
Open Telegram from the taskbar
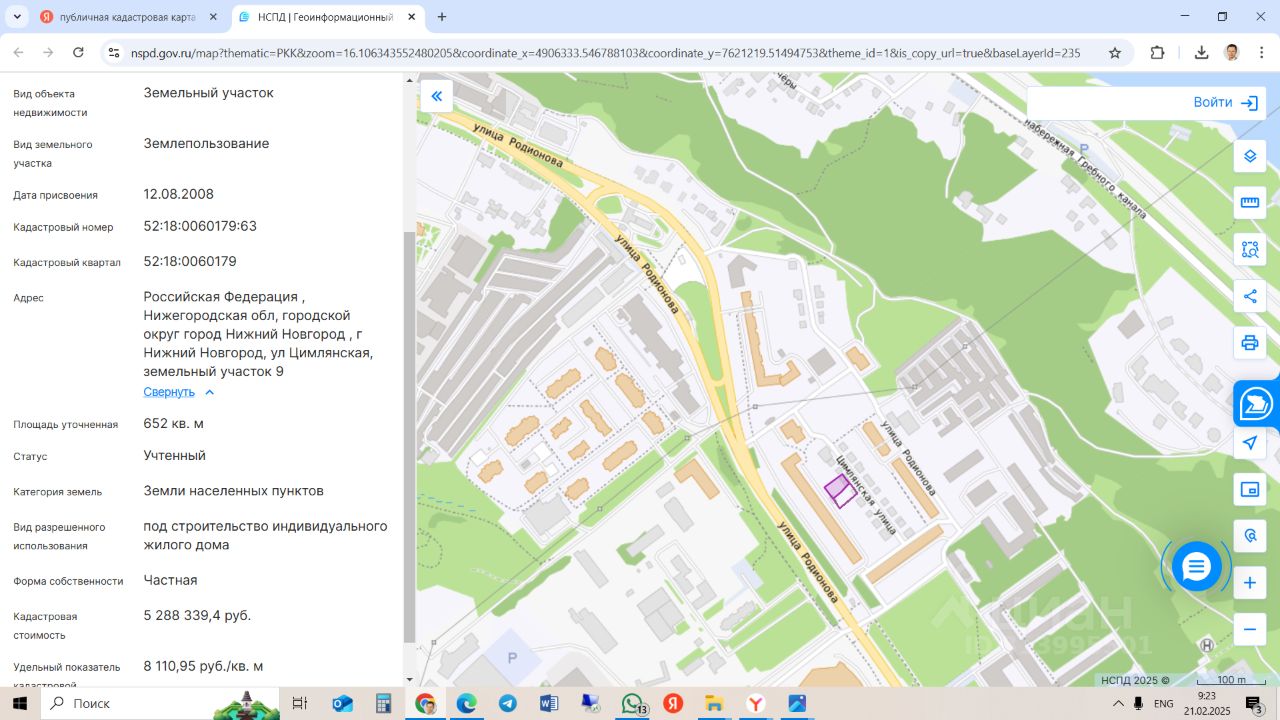(x=508, y=703)
